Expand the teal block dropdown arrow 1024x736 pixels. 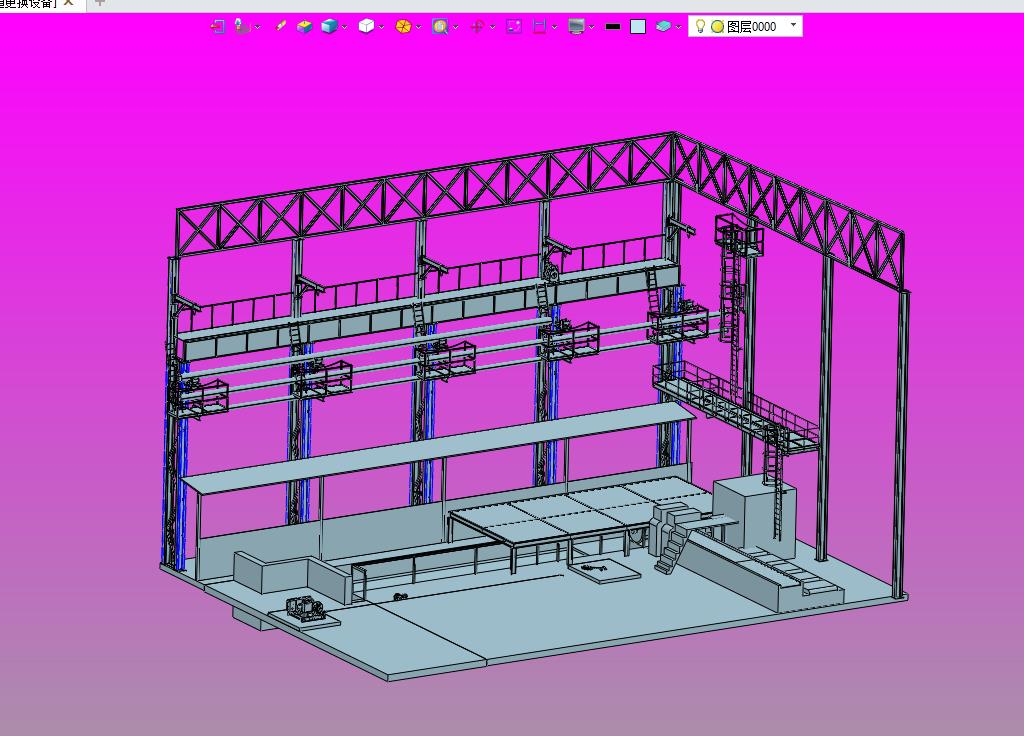[678, 27]
